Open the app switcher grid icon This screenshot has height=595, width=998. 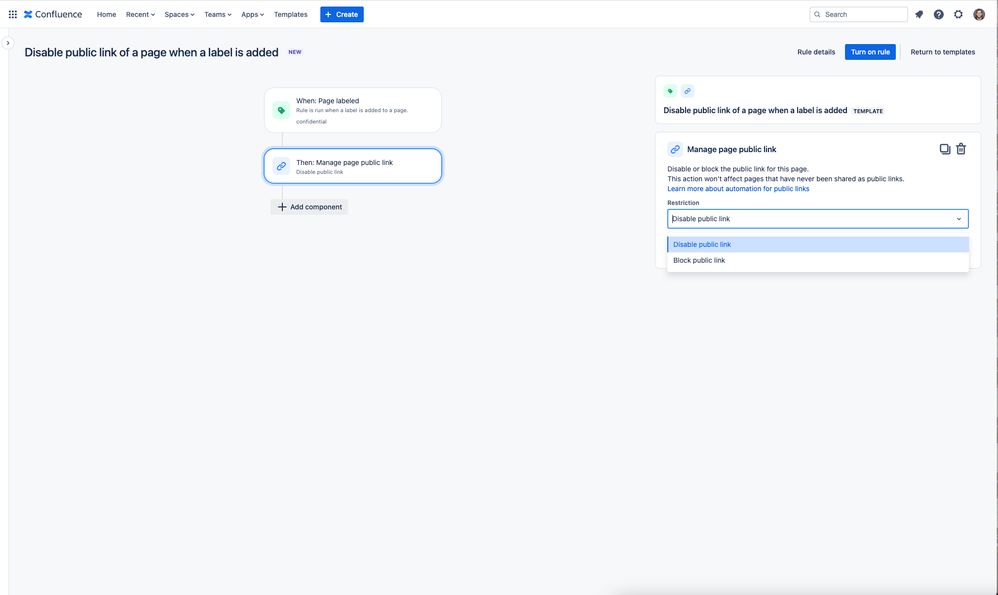point(13,14)
